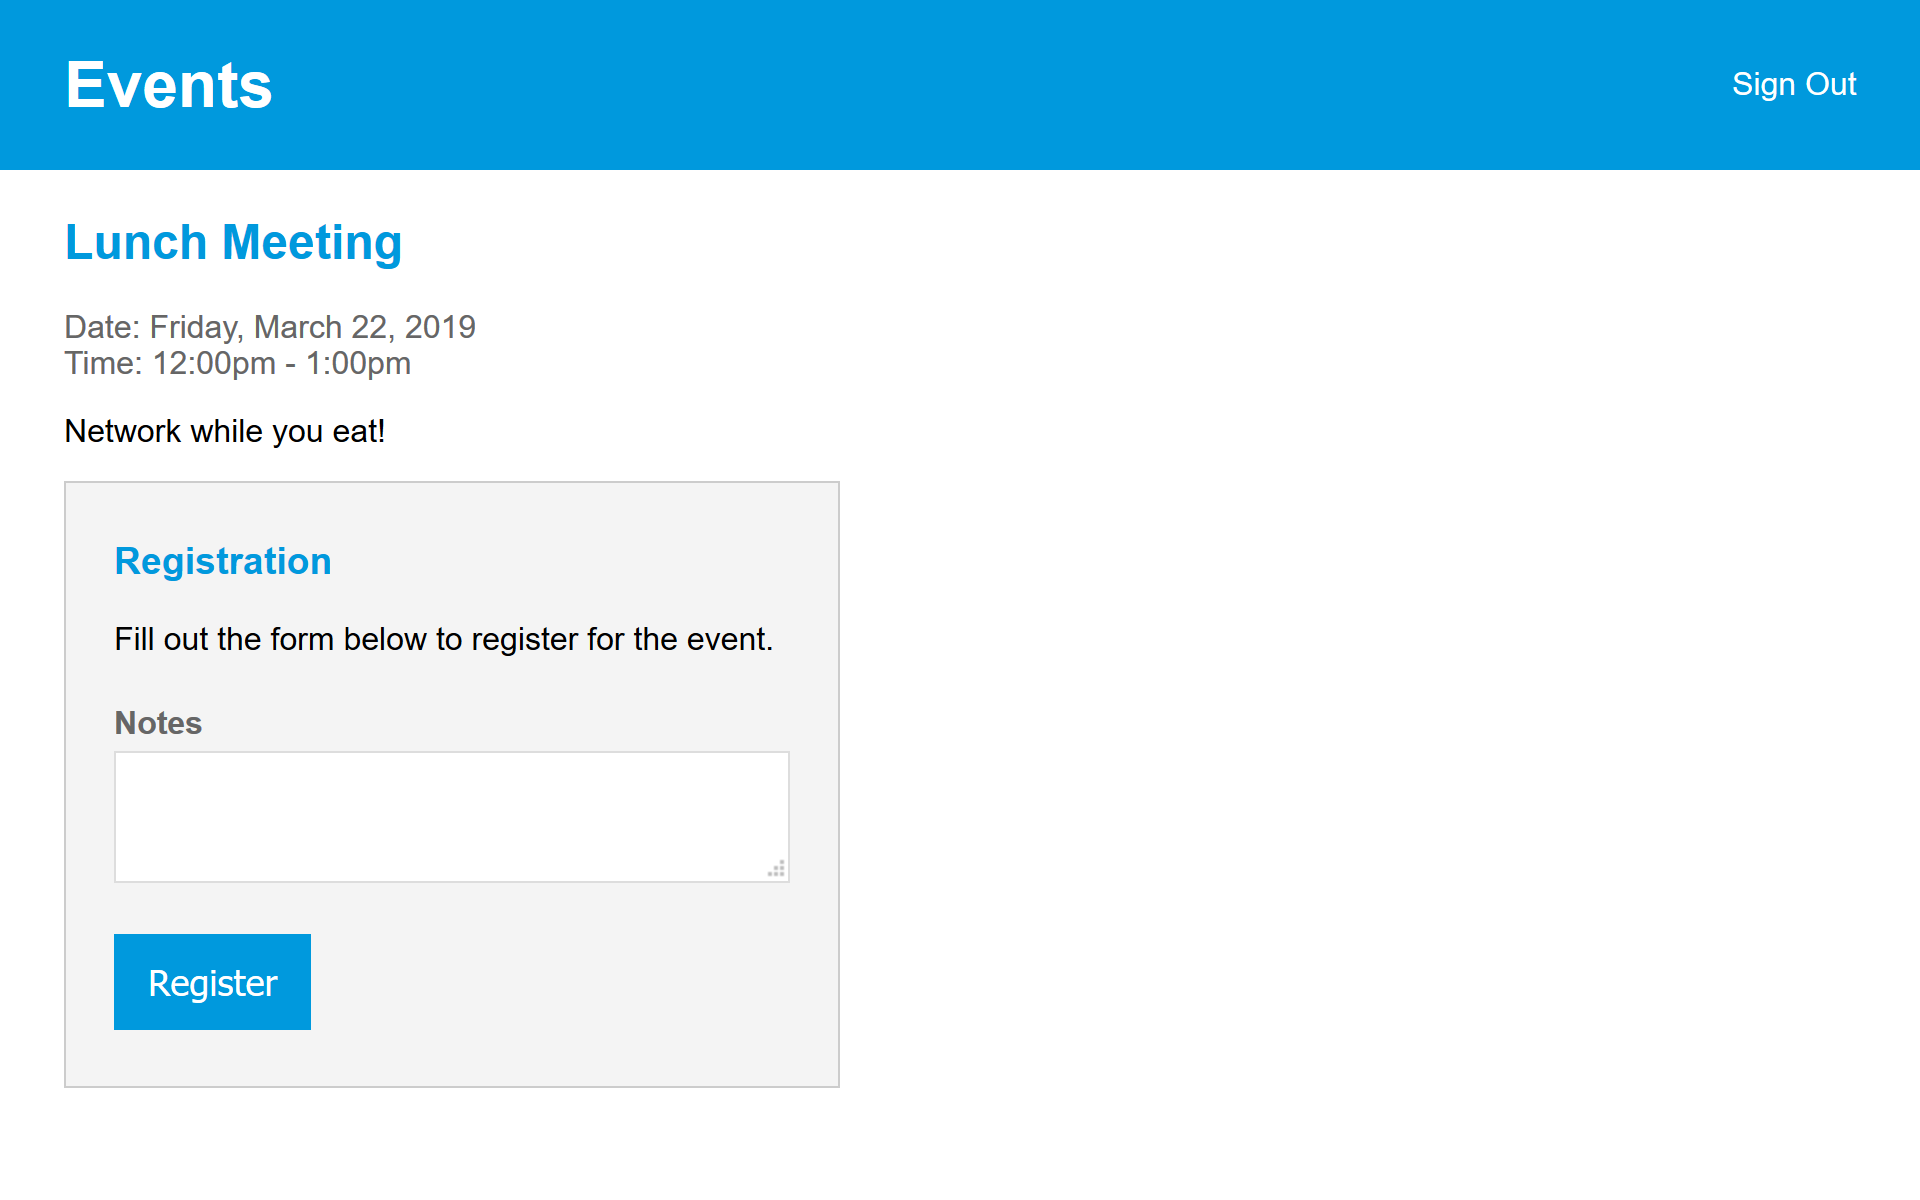Click the Notes textarea resize handle
This screenshot has height=1200, width=1920.
point(777,869)
